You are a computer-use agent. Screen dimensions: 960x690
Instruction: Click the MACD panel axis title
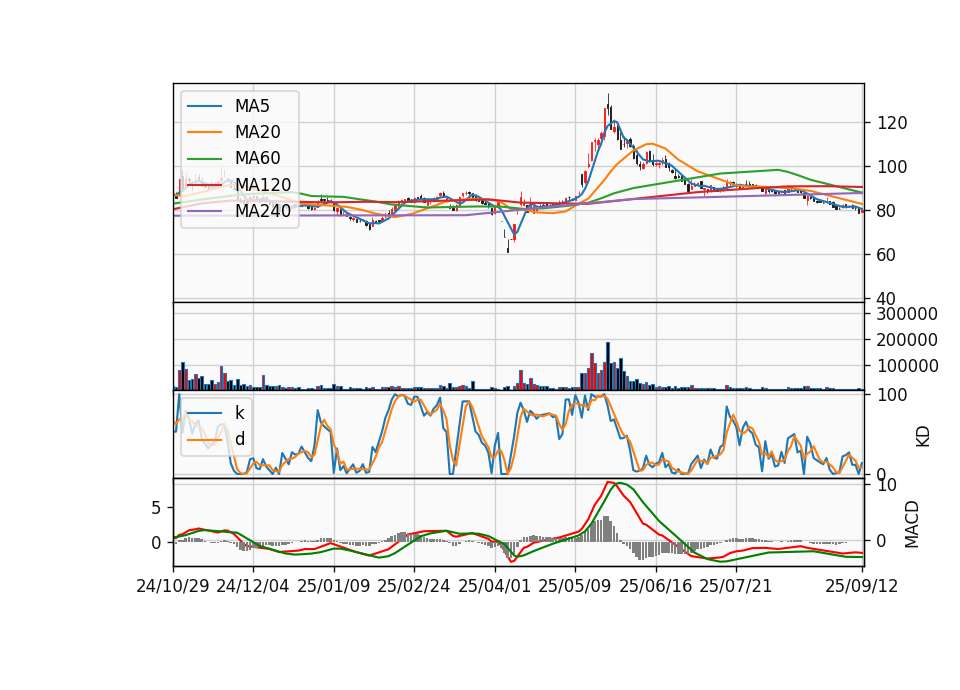tap(912, 524)
